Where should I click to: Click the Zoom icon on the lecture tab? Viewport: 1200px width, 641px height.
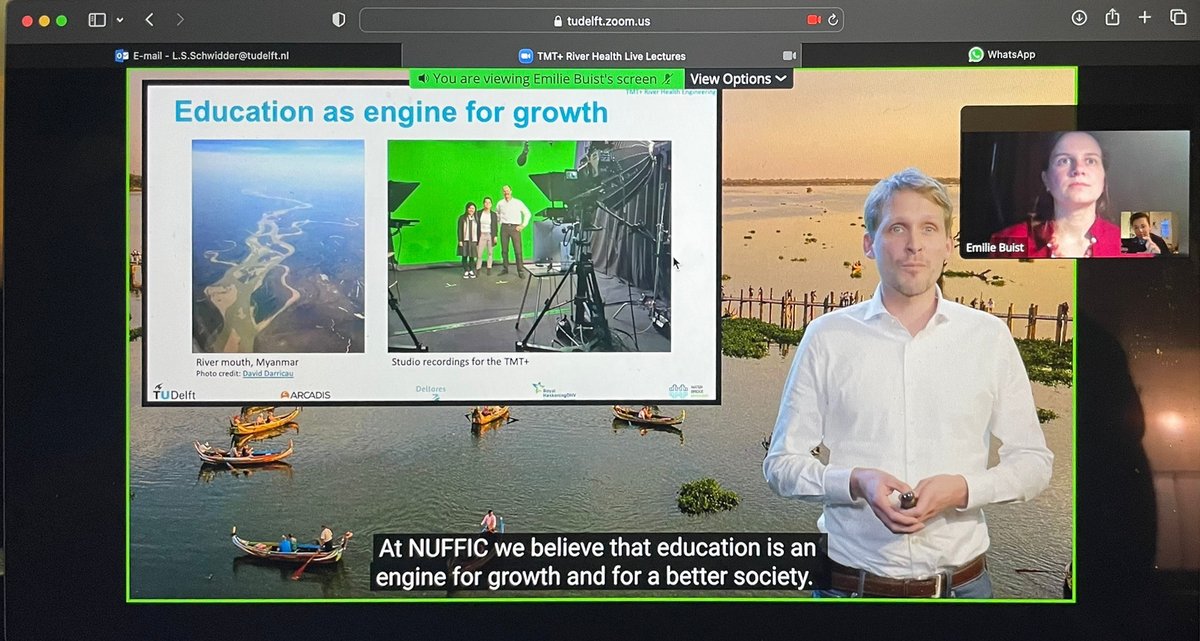pyautogui.click(x=525, y=56)
